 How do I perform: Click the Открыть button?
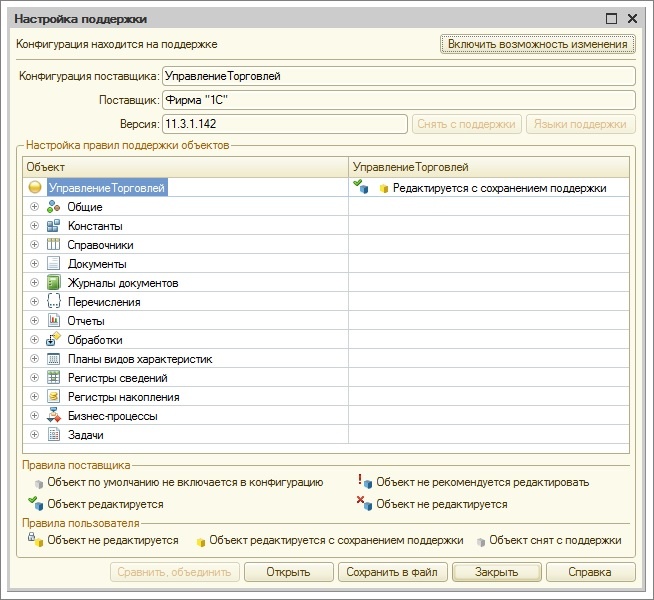pos(289,572)
